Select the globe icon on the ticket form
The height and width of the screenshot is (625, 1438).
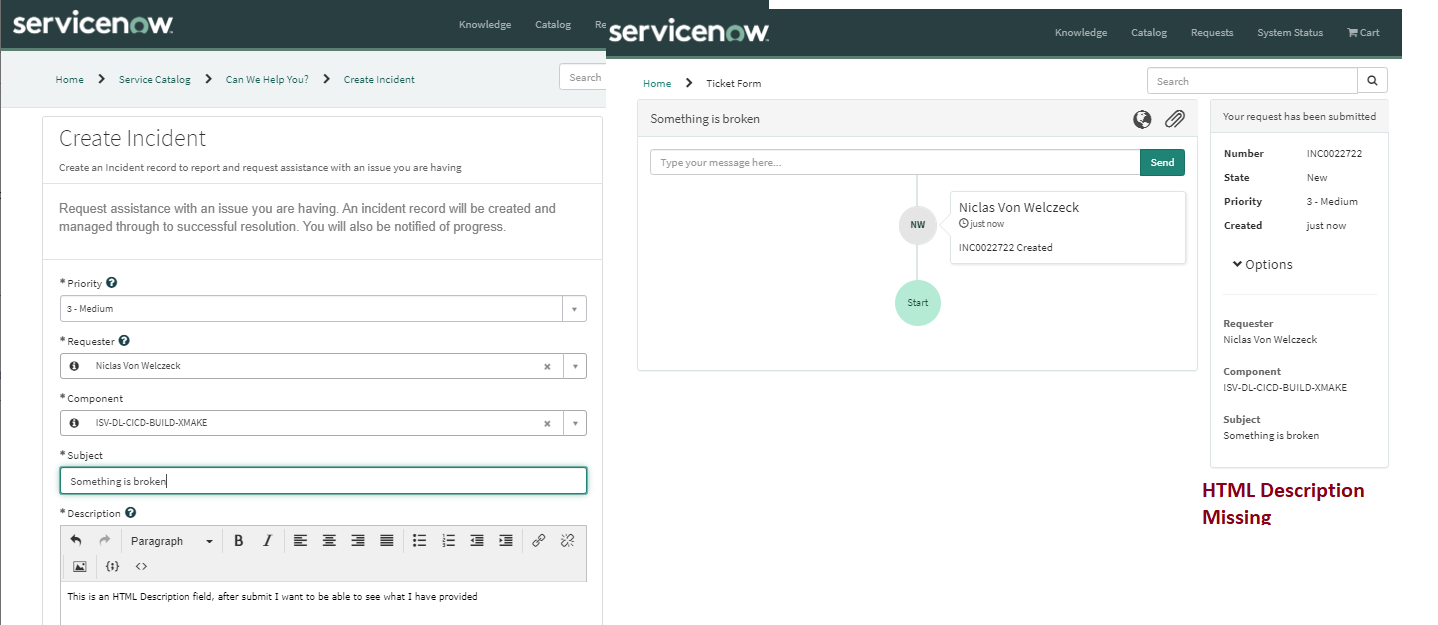click(1141, 118)
